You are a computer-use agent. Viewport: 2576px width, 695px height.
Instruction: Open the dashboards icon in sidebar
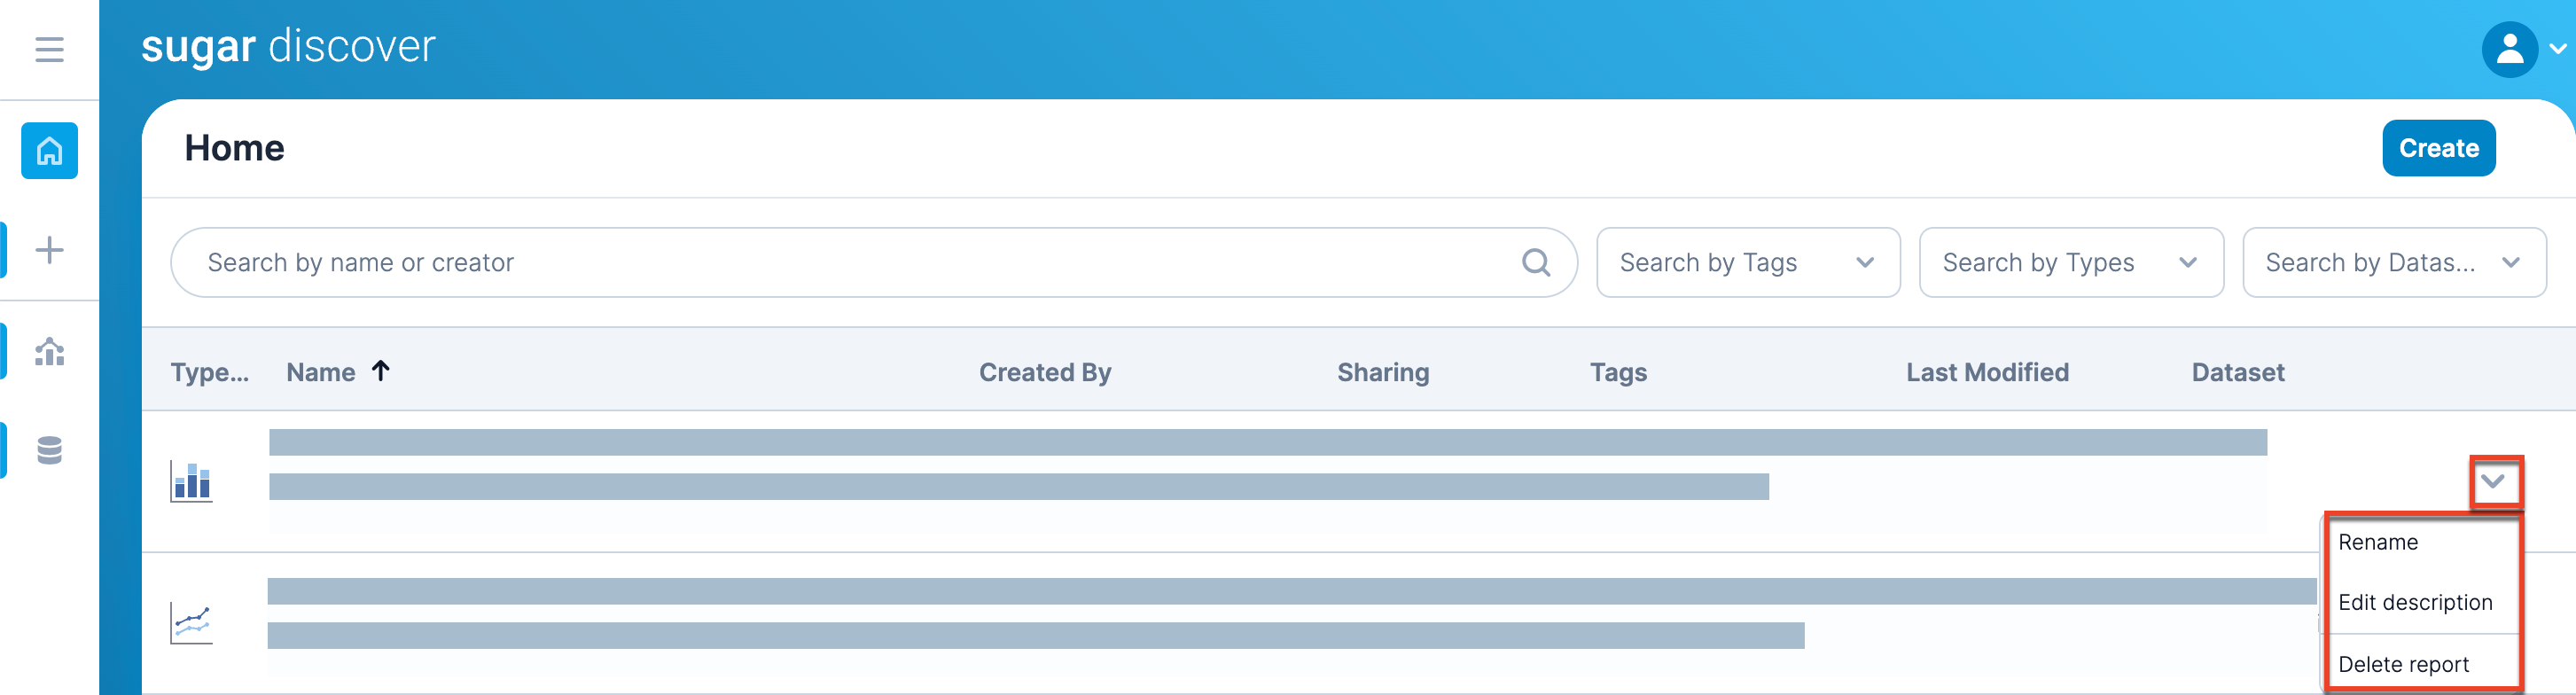coord(49,351)
